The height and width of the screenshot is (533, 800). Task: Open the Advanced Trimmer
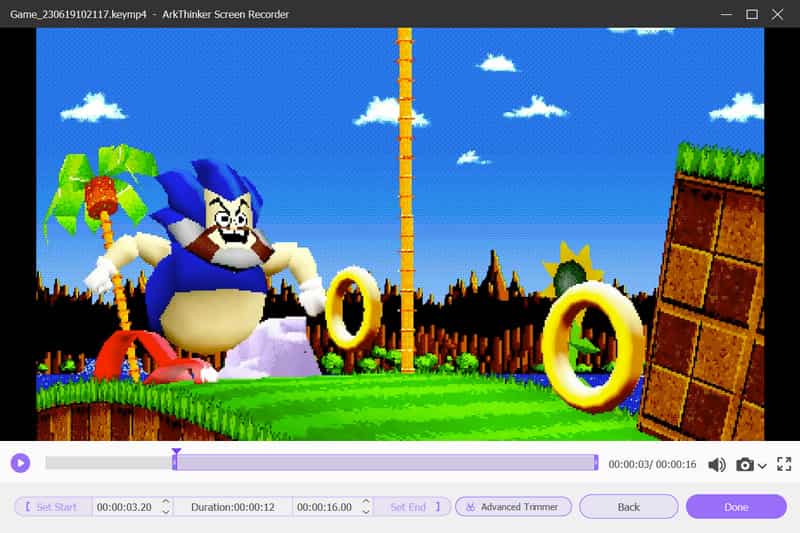tap(513, 507)
